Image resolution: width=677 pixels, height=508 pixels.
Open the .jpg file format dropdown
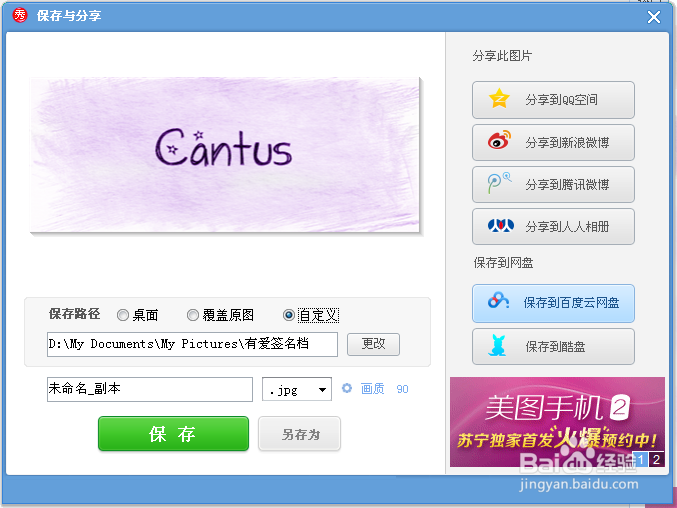click(297, 389)
